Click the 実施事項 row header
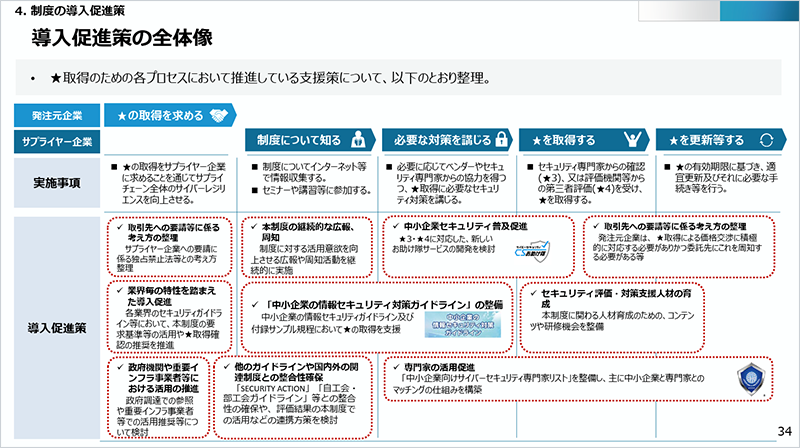Image resolution: width=800 pixels, height=448 pixels. [57, 183]
